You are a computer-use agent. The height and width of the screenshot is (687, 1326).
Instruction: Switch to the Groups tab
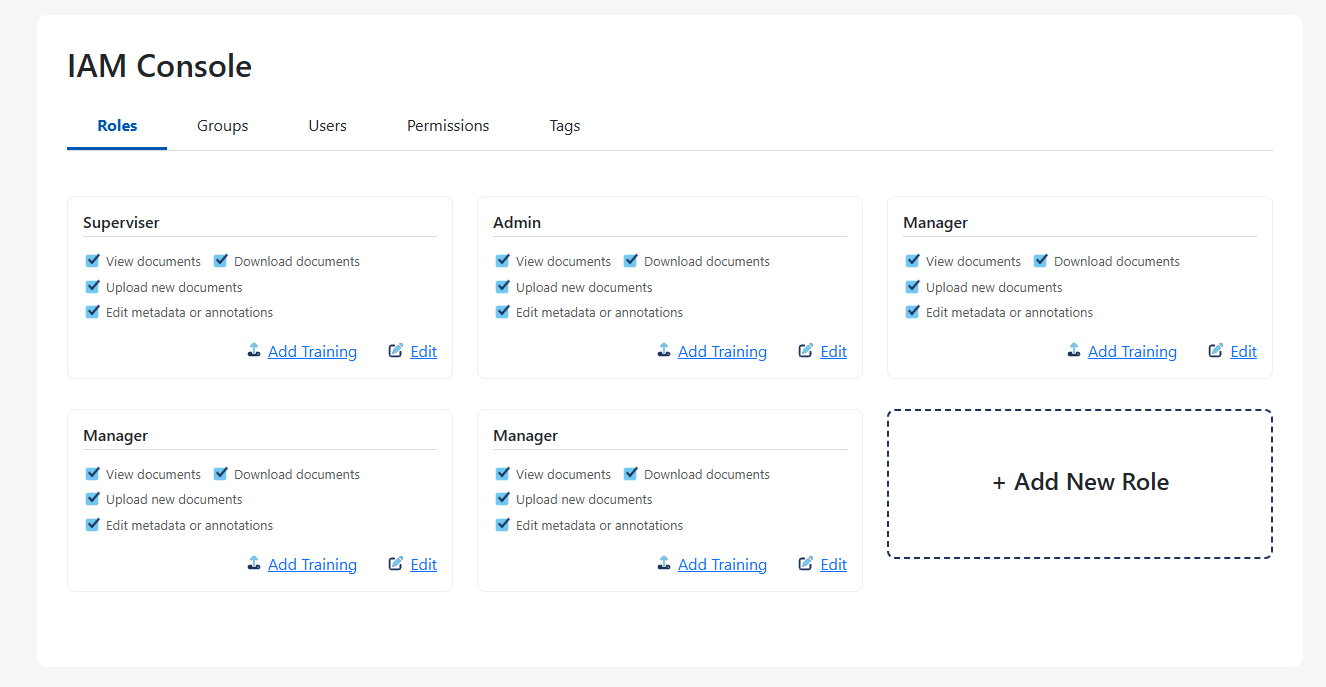(x=222, y=126)
